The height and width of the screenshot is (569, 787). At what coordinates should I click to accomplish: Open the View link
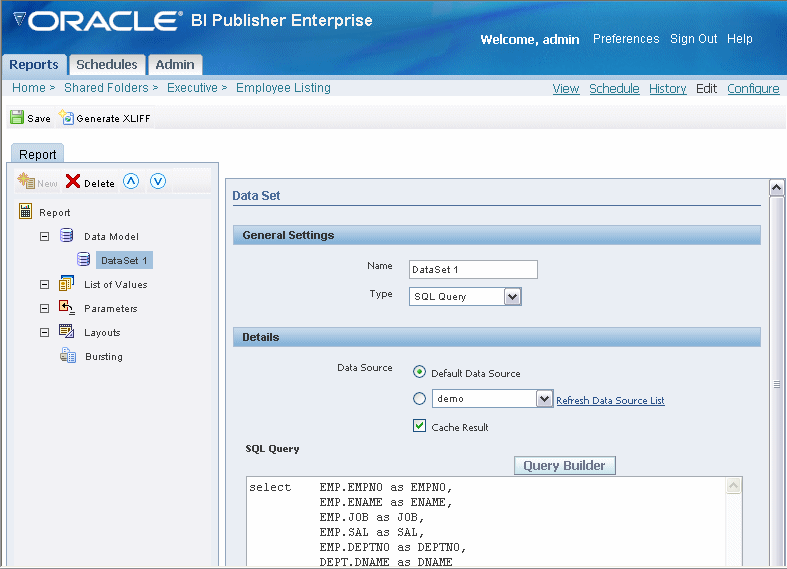[x=566, y=89]
